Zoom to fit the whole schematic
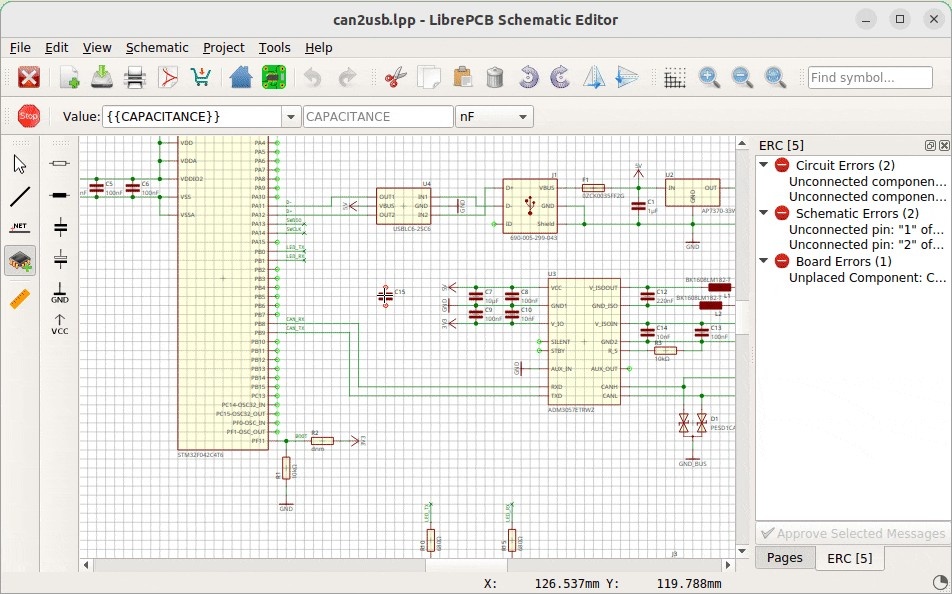Screen dimensions: 952x594 pyautogui.click(x=773, y=77)
